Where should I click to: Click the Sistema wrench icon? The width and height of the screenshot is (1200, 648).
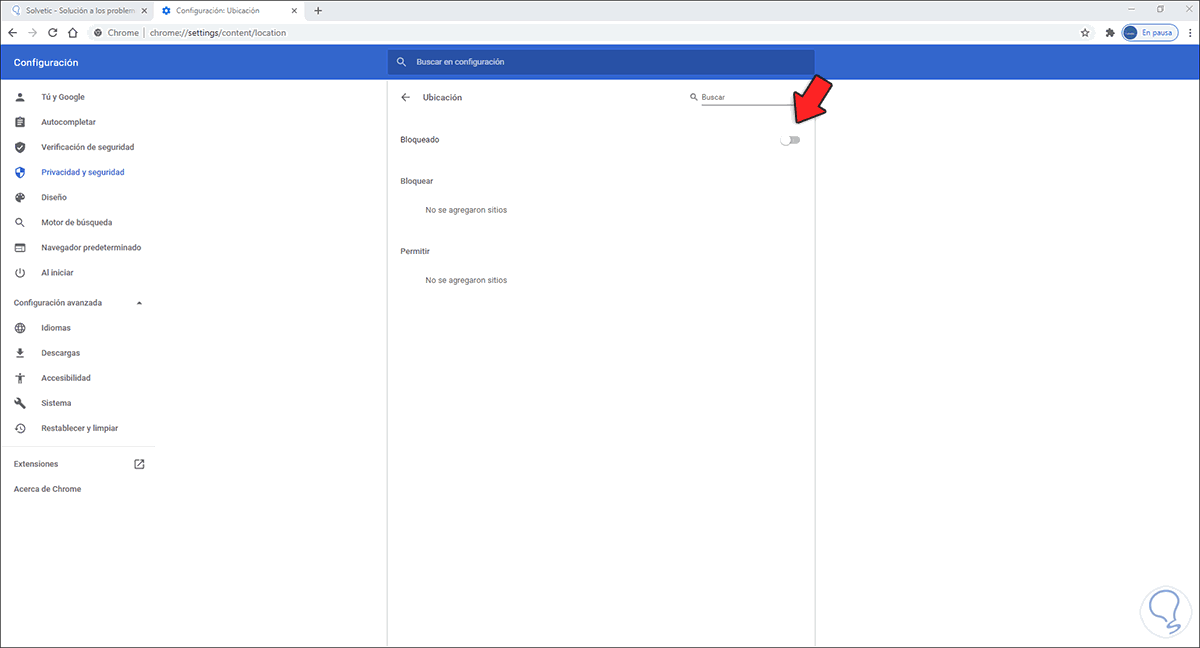(20, 403)
